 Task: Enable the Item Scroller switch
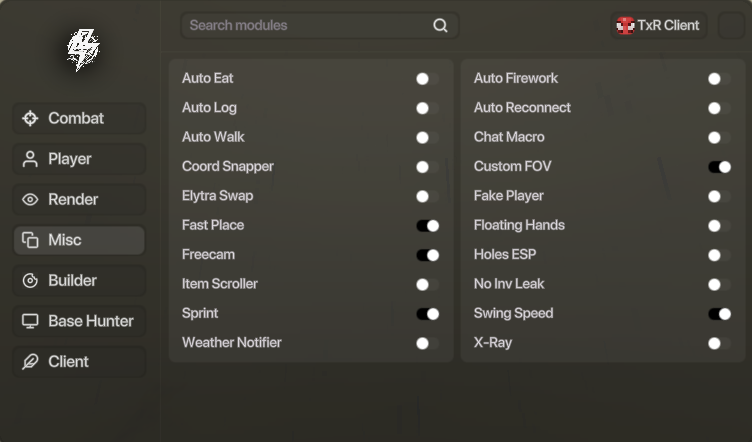tap(428, 284)
